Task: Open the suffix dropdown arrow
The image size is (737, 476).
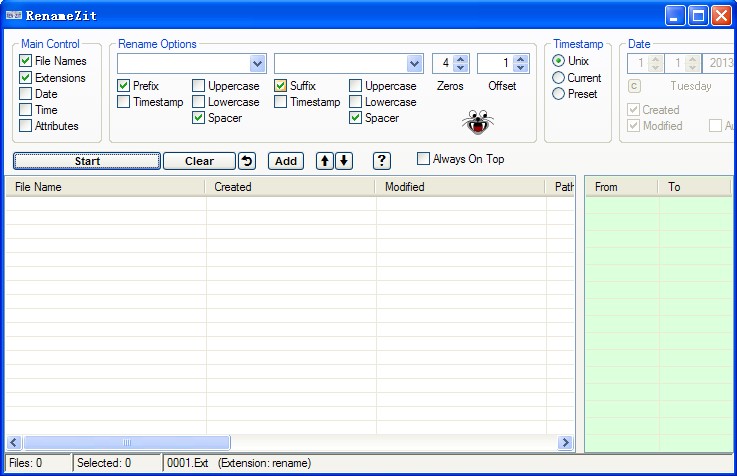Action: [x=414, y=63]
